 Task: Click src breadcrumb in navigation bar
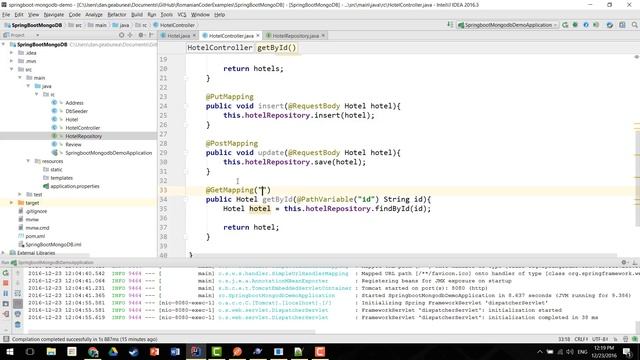click(76, 25)
